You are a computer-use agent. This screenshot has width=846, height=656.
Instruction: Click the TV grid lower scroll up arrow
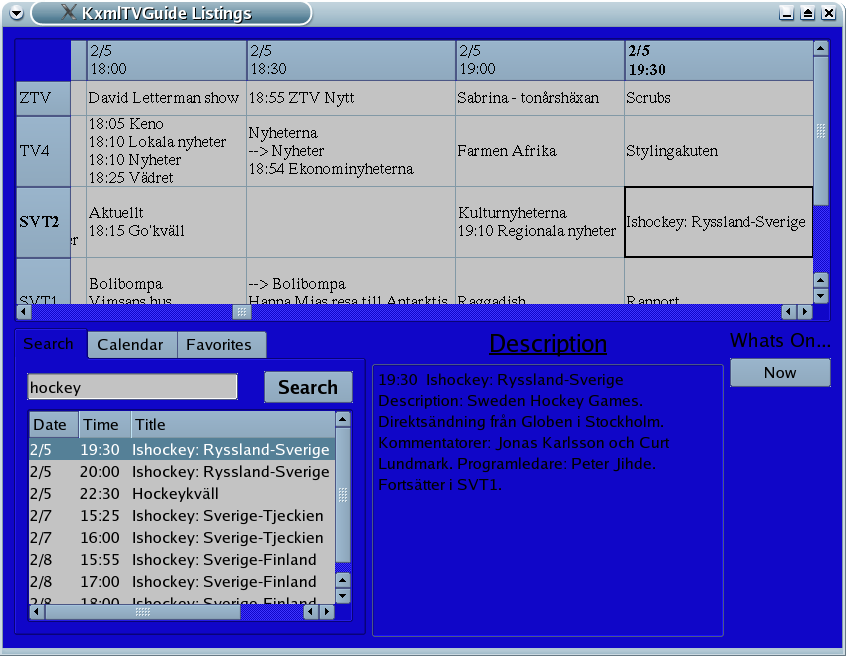821,280
